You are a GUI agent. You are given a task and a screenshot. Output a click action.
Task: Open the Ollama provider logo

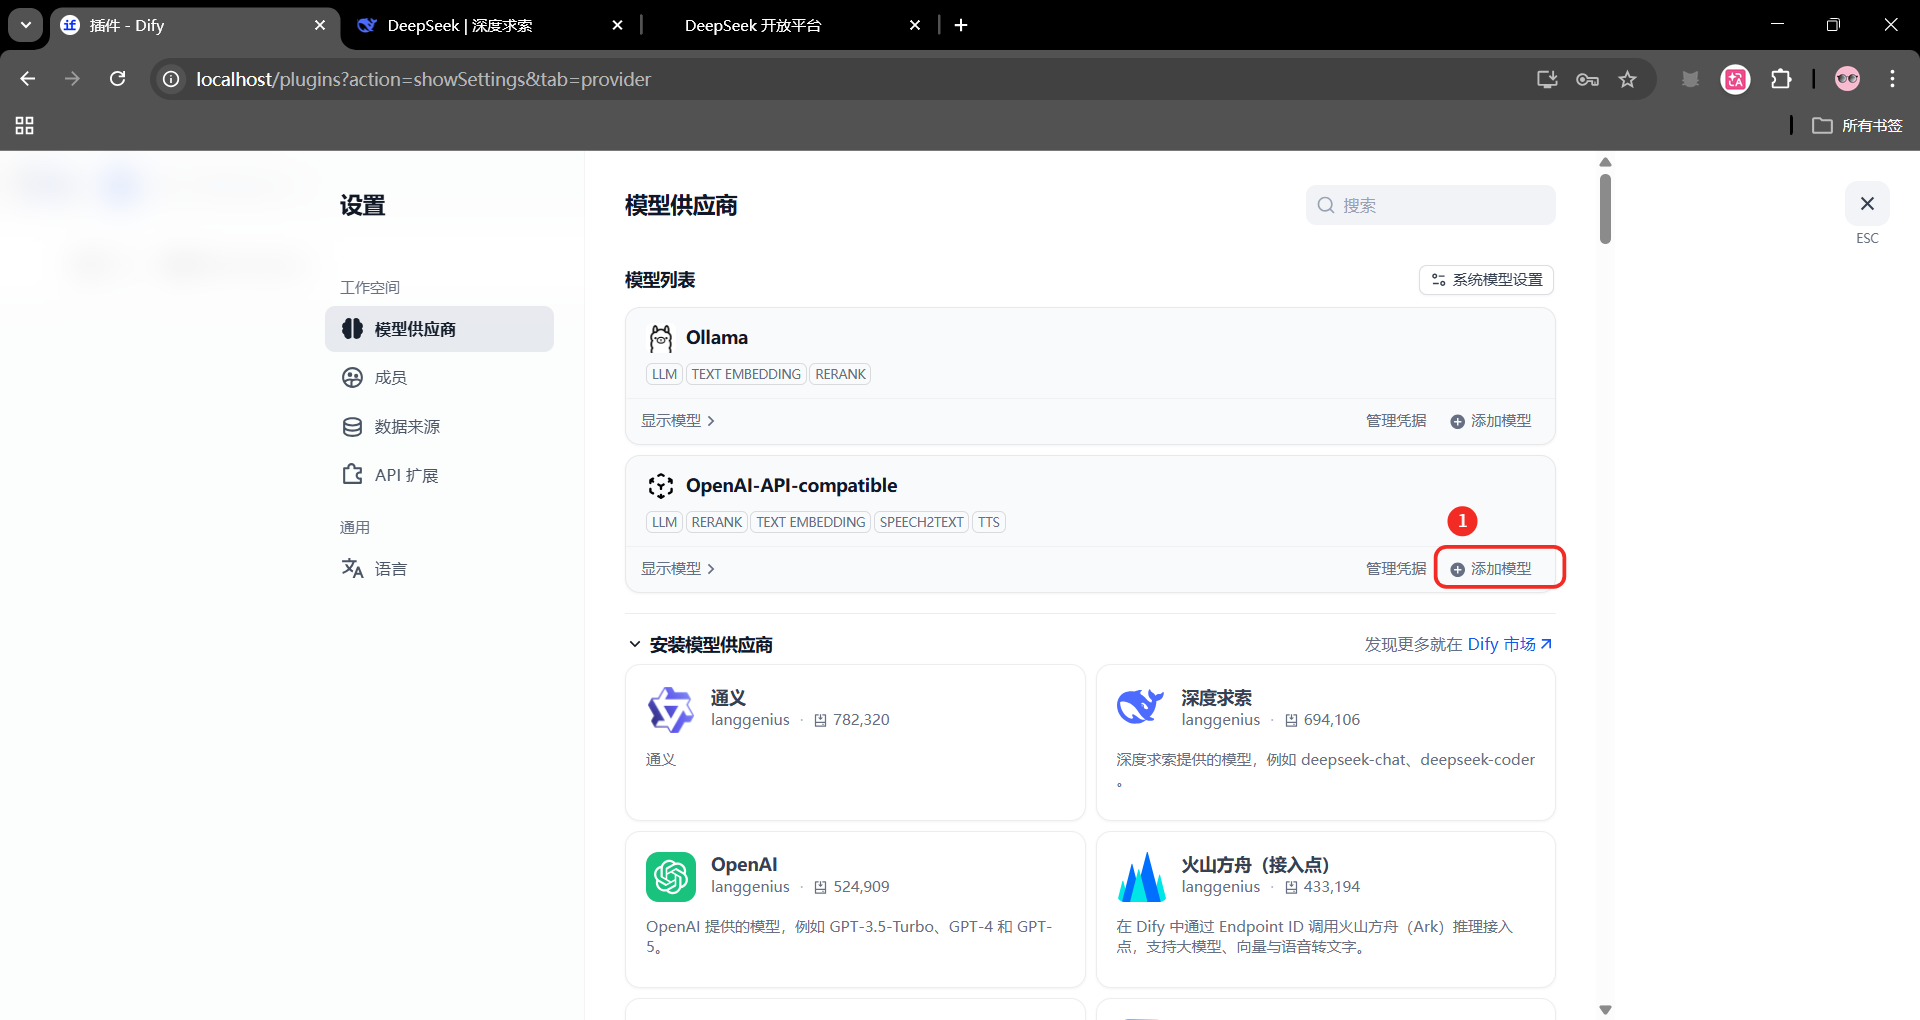[660, 339]
